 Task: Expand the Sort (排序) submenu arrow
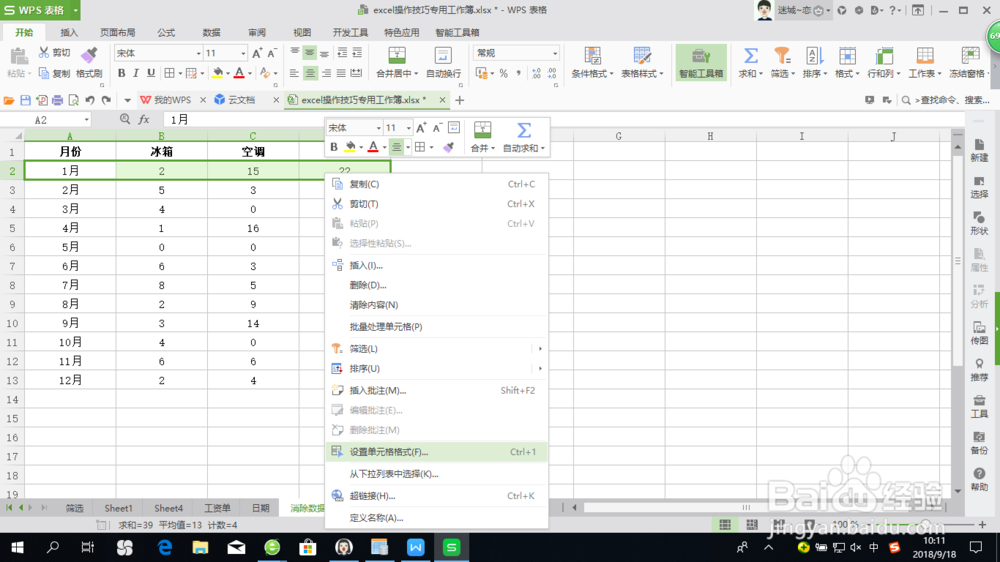pyautogui.click(x=540, y=369)
